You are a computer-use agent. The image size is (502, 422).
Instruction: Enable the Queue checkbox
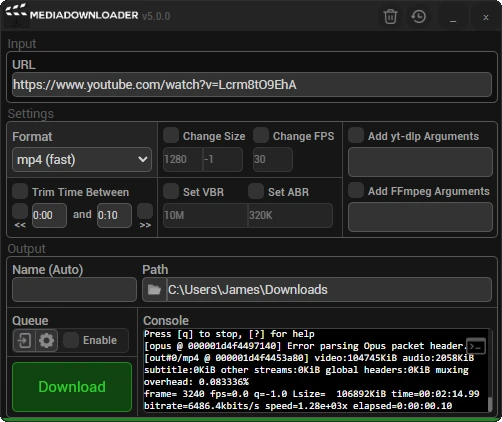pyautogui.click(x=71, y=340)
